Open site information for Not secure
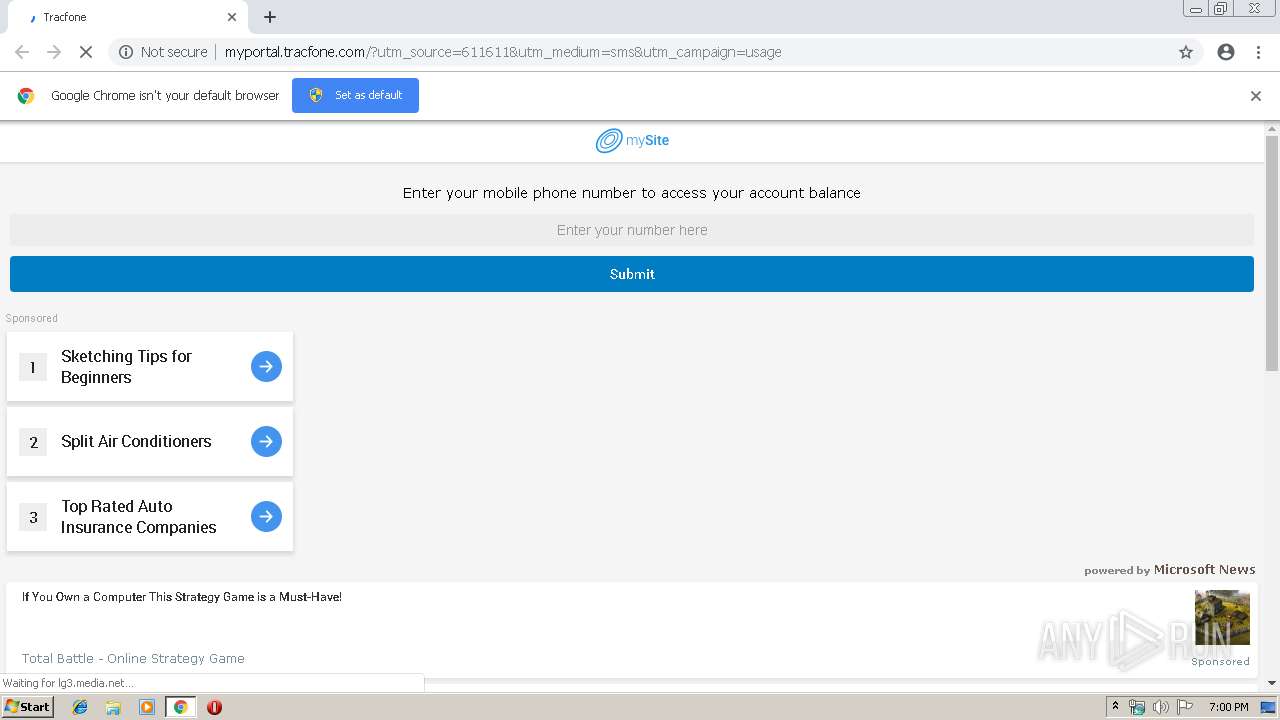 click(163, 52)
